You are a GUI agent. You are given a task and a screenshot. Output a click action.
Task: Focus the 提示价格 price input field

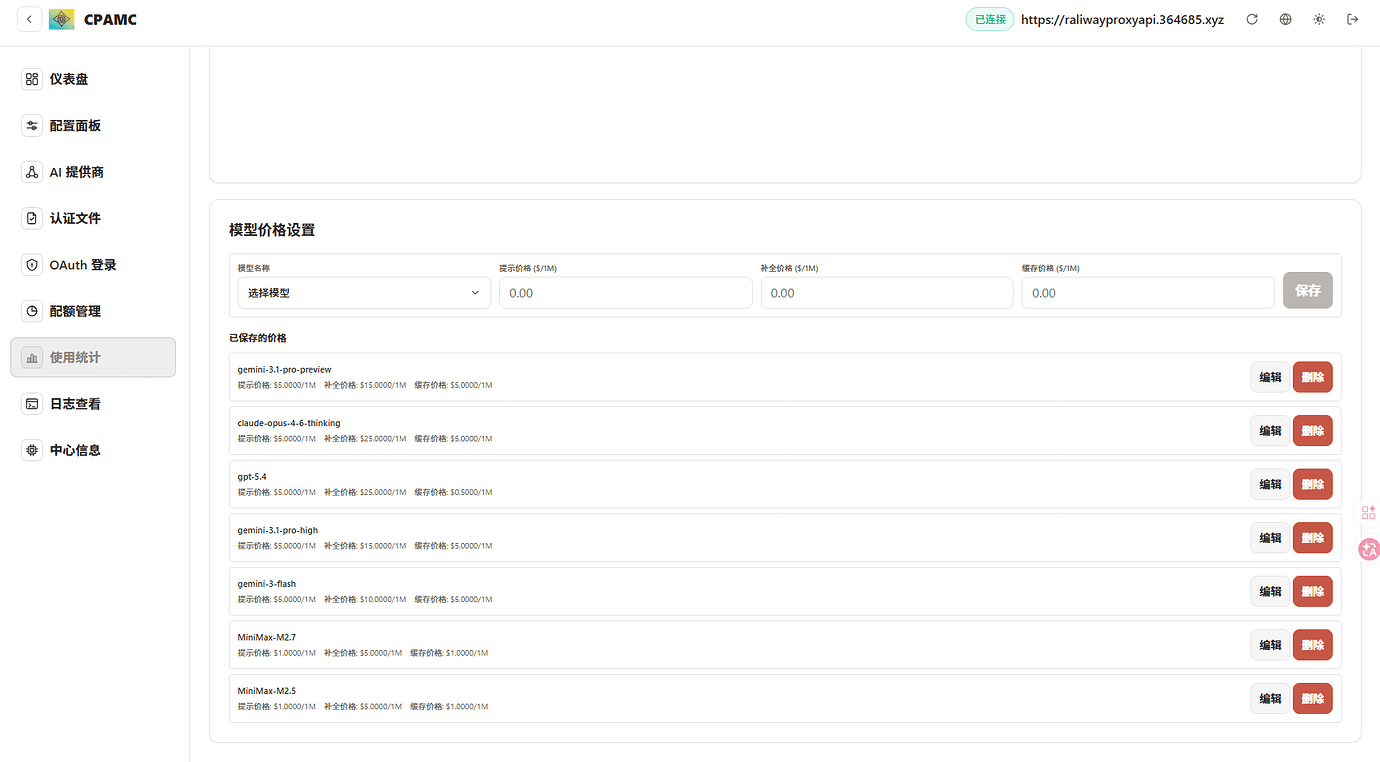pyautogui.click(x=625, y=293)
